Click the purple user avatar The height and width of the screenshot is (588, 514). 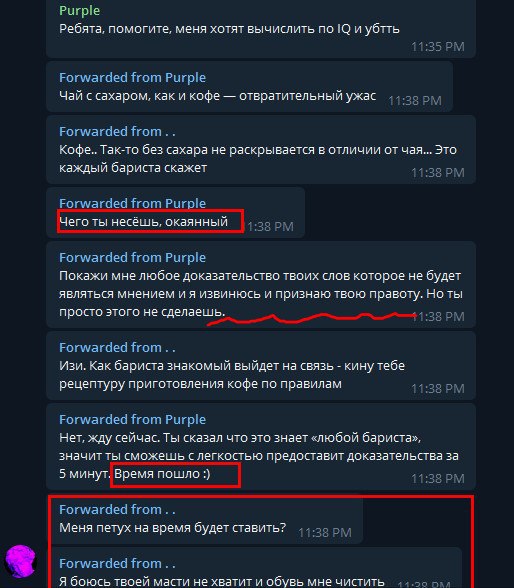coord(20,561)
